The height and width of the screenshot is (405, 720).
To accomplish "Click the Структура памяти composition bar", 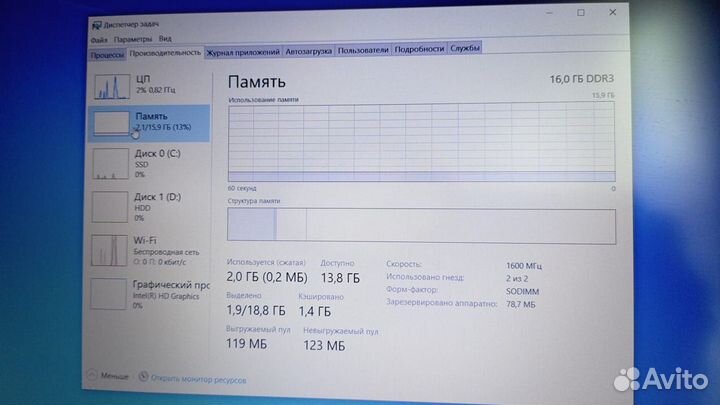I will (x=422, y=225).
